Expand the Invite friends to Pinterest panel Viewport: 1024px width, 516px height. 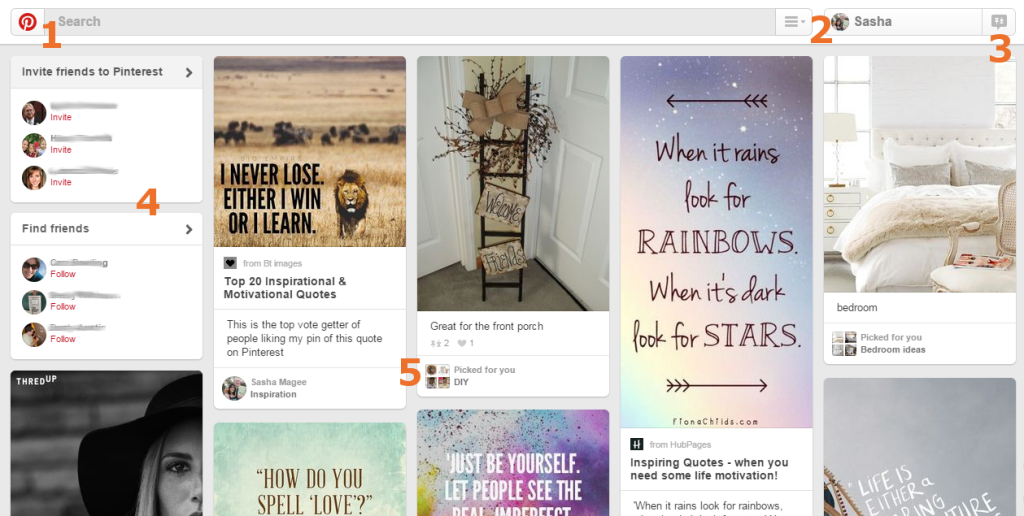(x=106, y=72)
